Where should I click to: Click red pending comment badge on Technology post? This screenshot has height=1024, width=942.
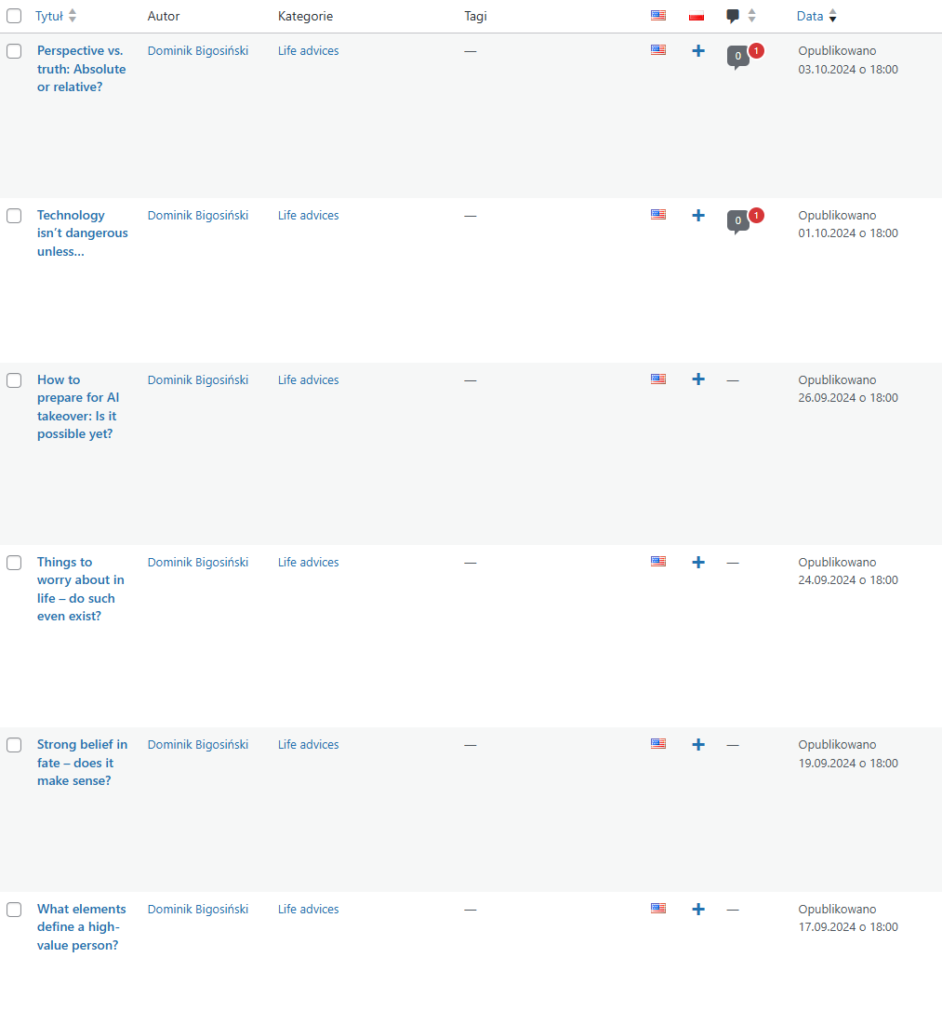(x=756, y=215)
